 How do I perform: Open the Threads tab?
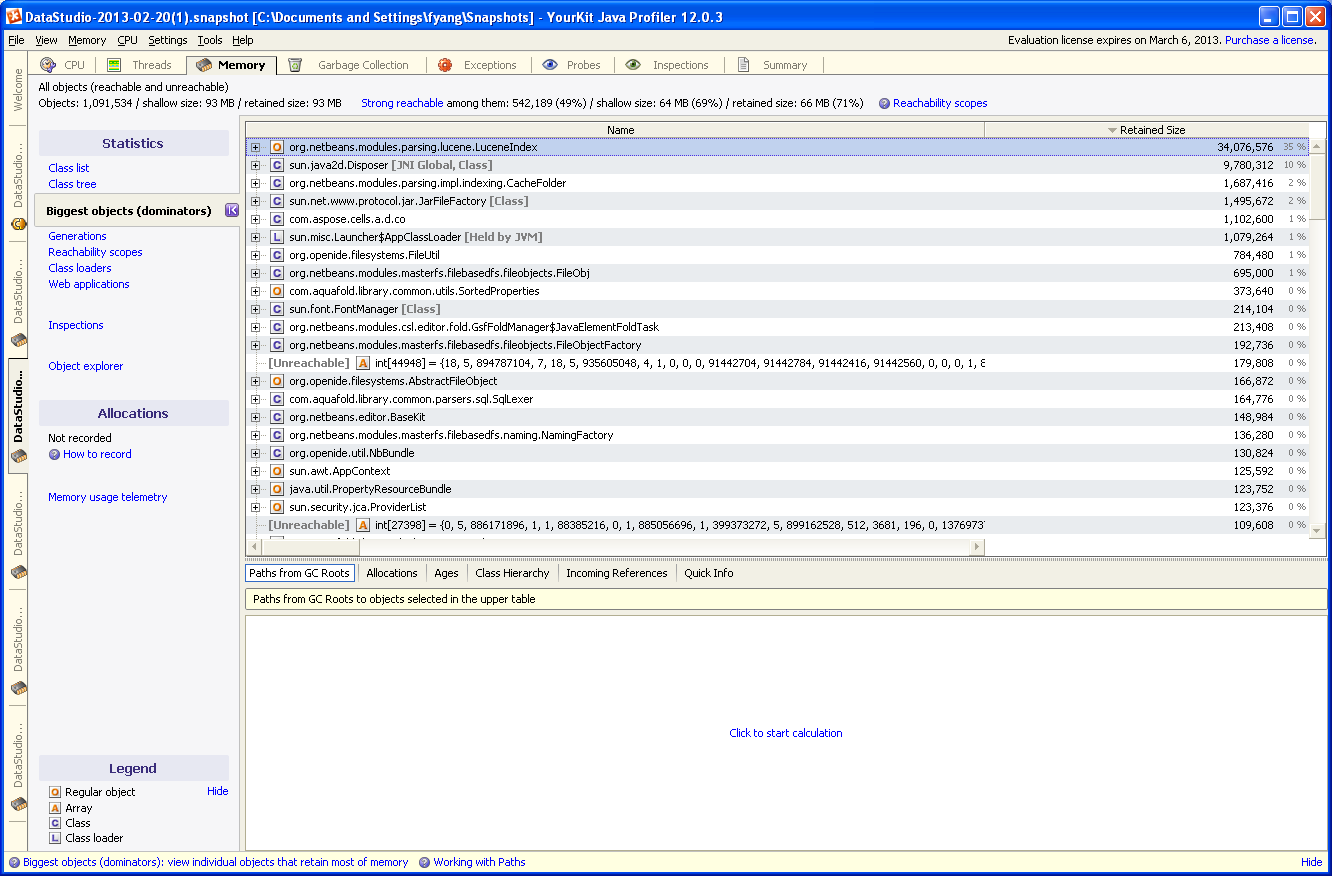(x=140, y=65)
